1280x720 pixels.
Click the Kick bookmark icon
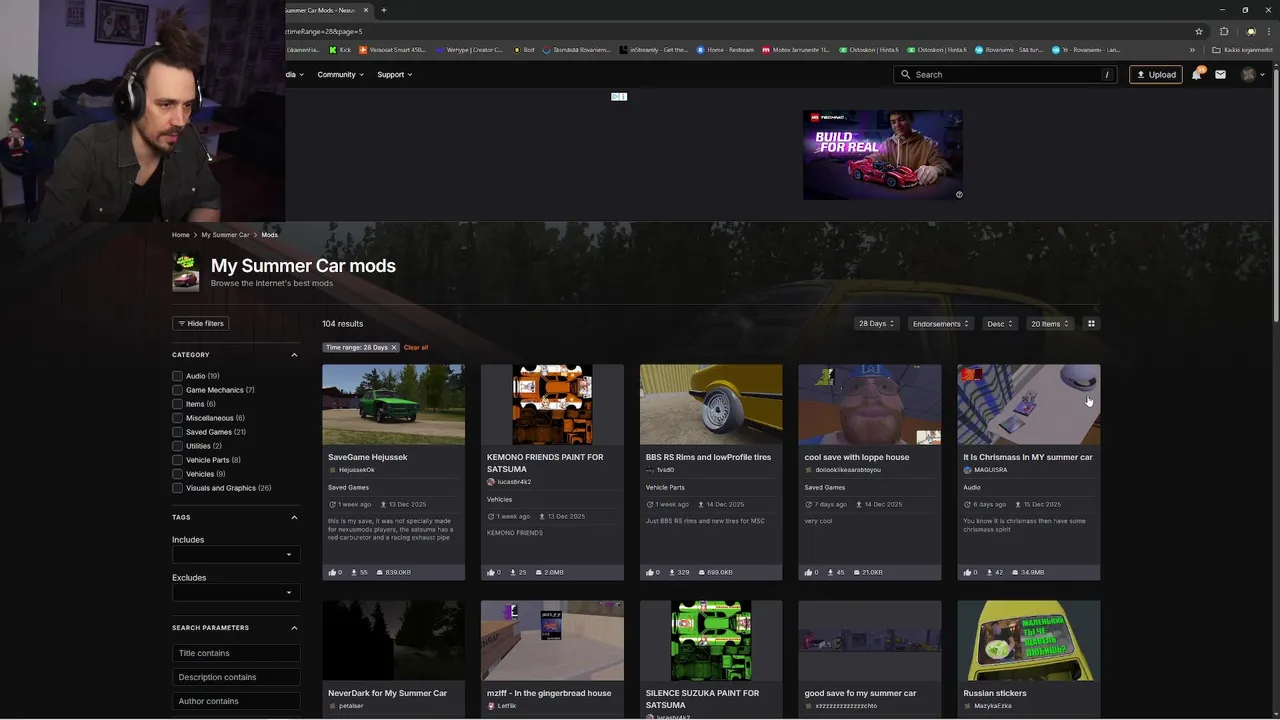tap(334, 49)
